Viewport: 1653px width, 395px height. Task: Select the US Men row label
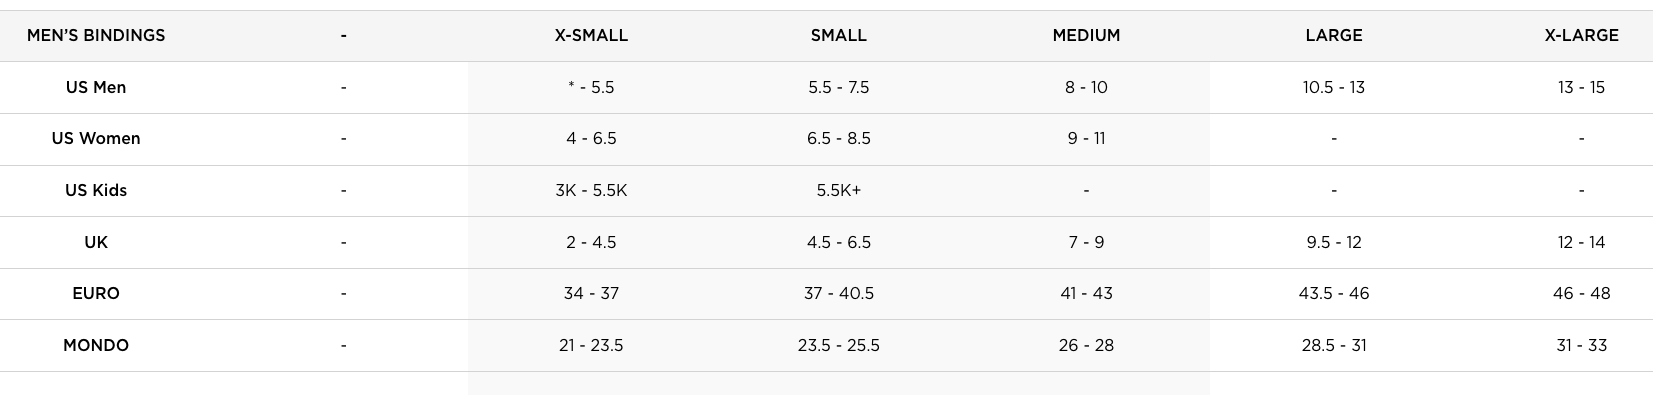point(96,87)
